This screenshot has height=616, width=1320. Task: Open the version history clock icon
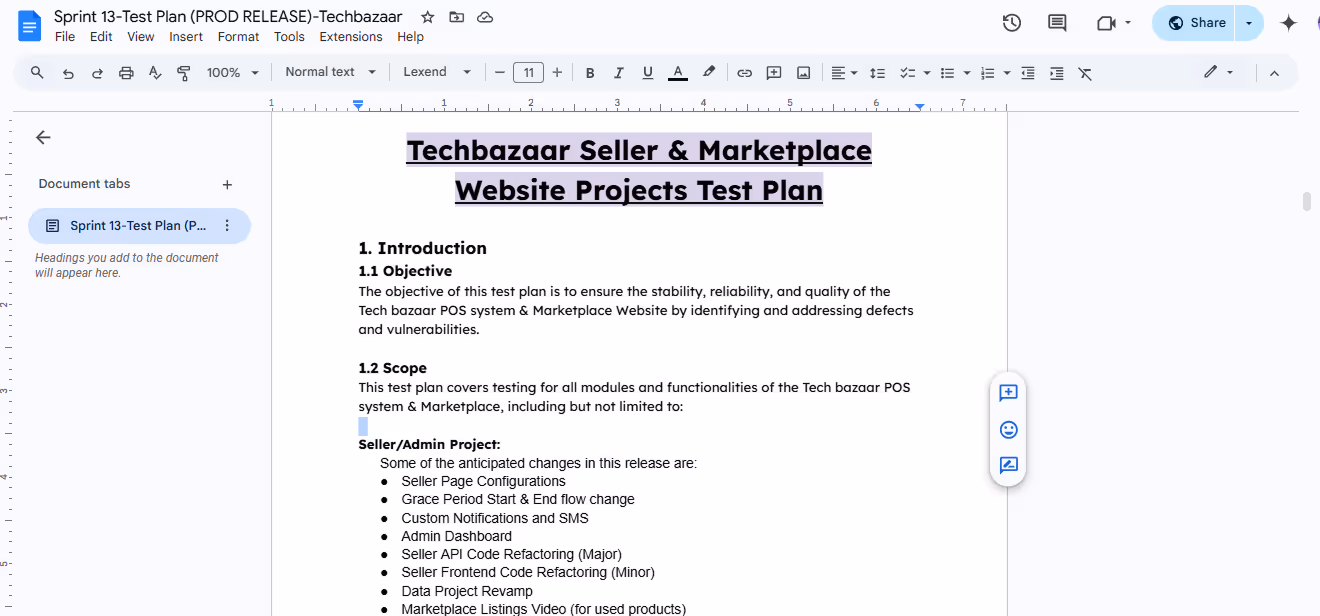(x=1012, y=23)
